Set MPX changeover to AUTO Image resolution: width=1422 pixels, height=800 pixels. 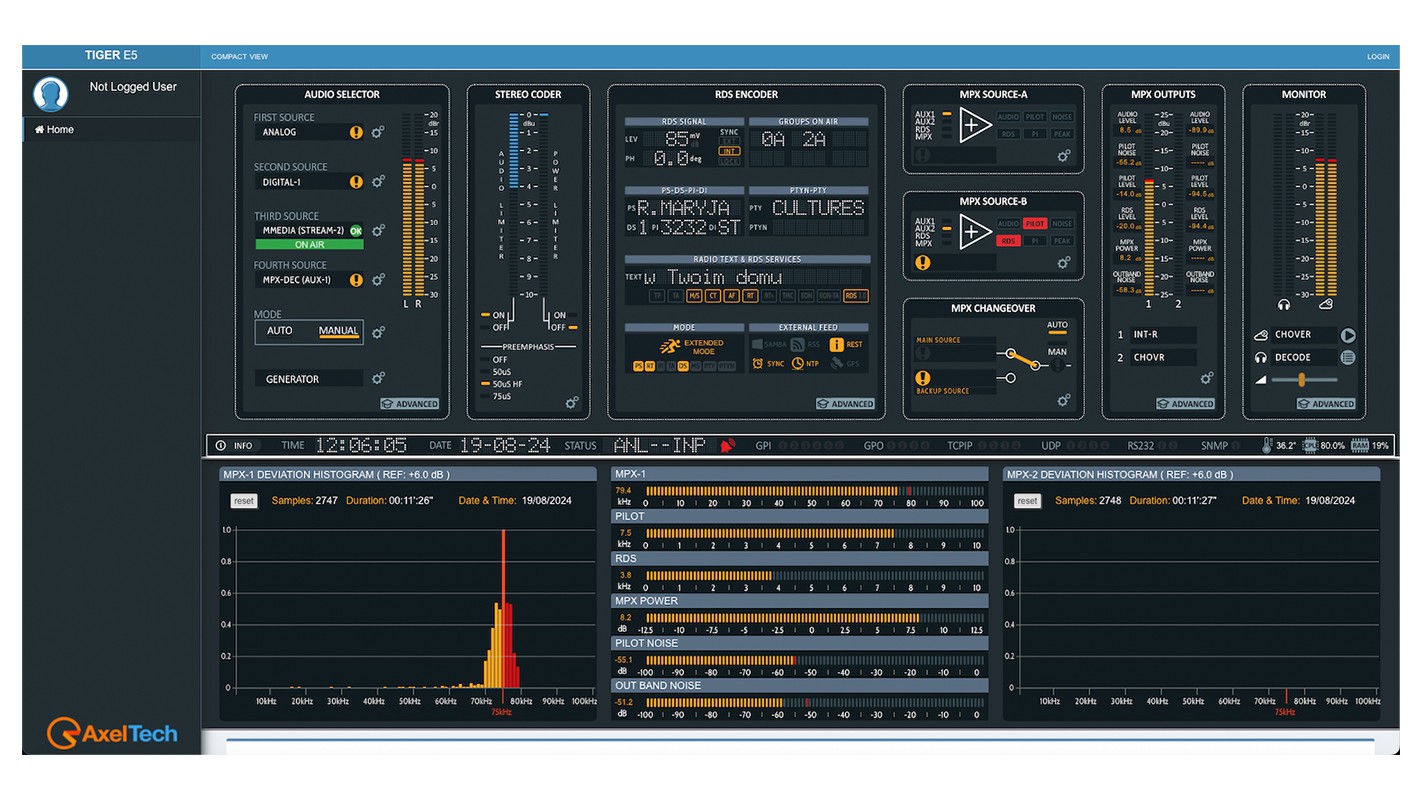click(x=1057, y=326)
